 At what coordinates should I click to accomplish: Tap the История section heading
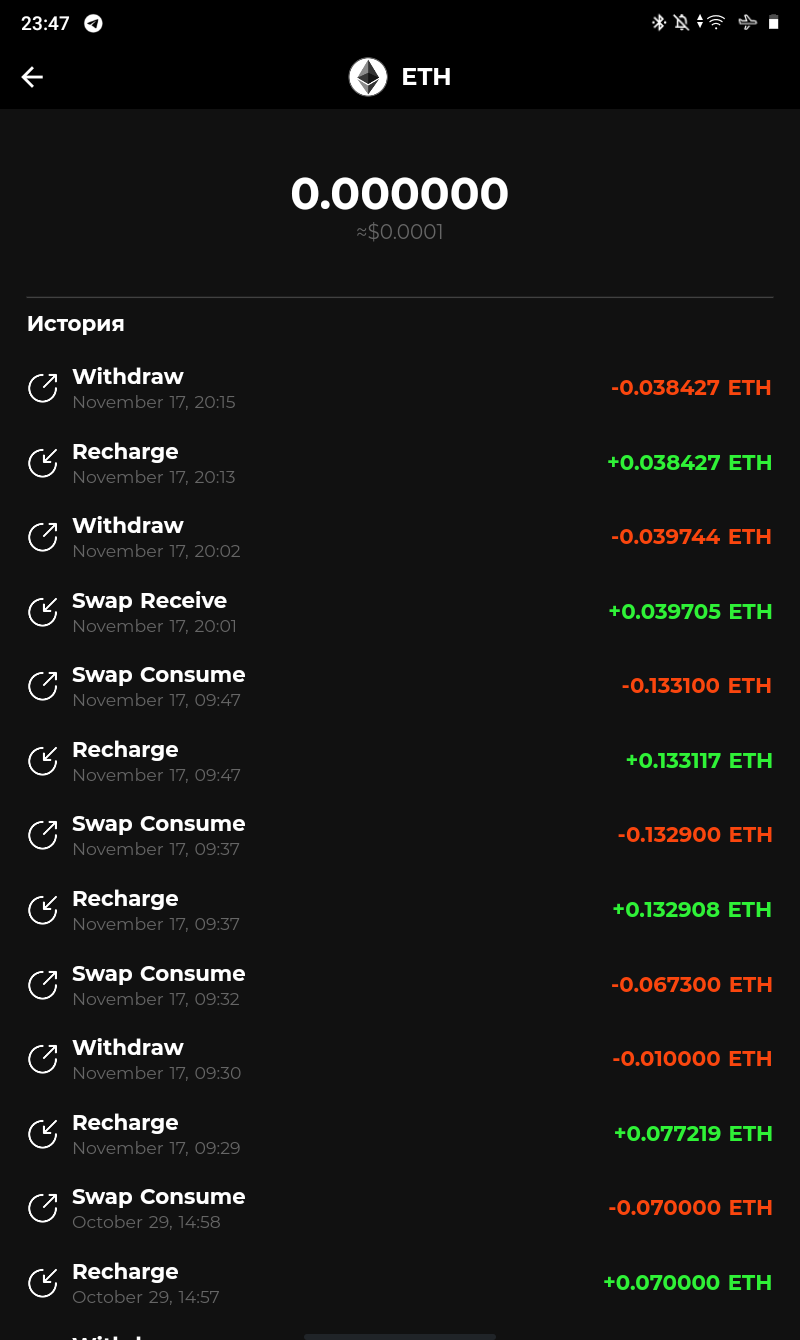76,323
